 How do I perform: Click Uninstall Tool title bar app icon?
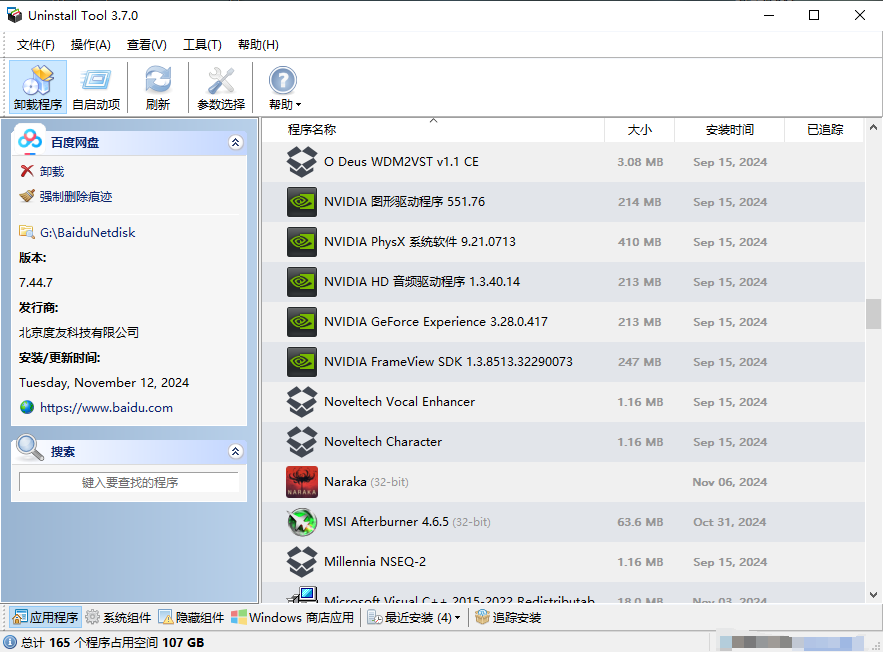pyautogui.click(x=14, y=15)
